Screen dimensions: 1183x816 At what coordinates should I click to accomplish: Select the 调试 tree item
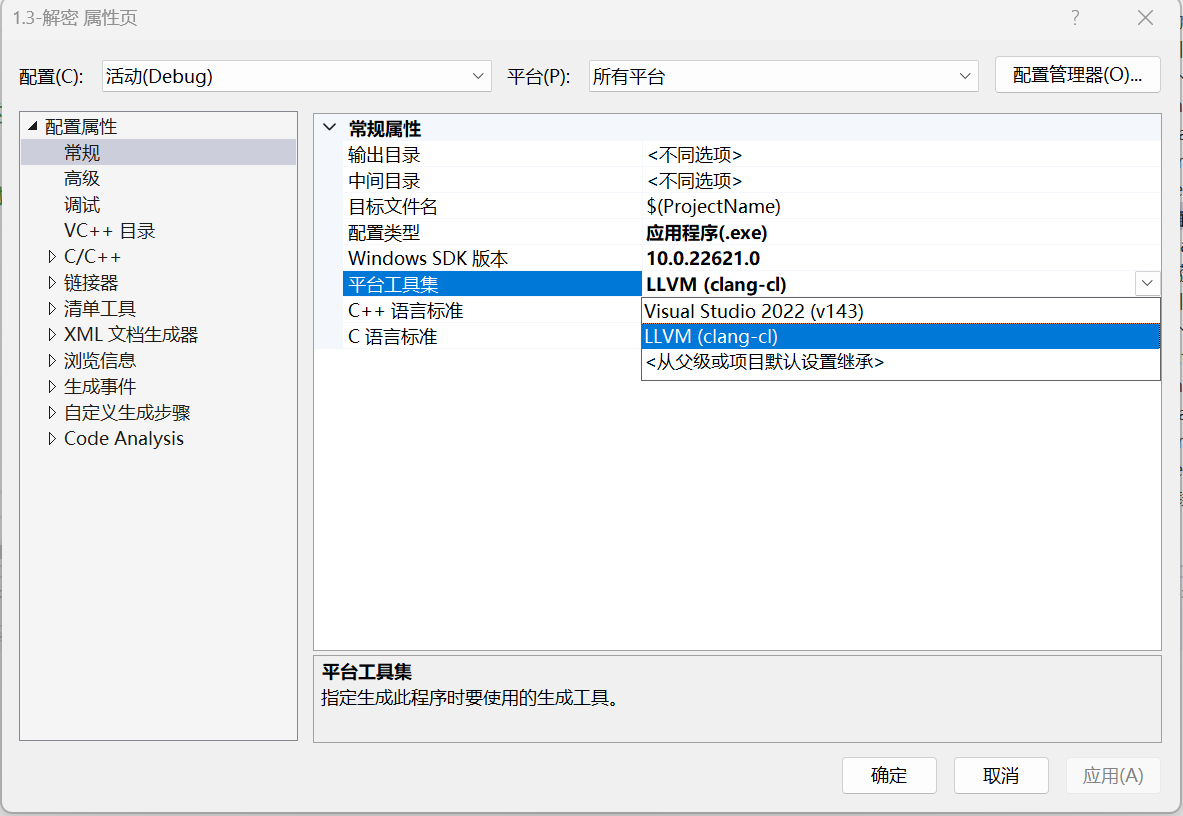point(82,205)
